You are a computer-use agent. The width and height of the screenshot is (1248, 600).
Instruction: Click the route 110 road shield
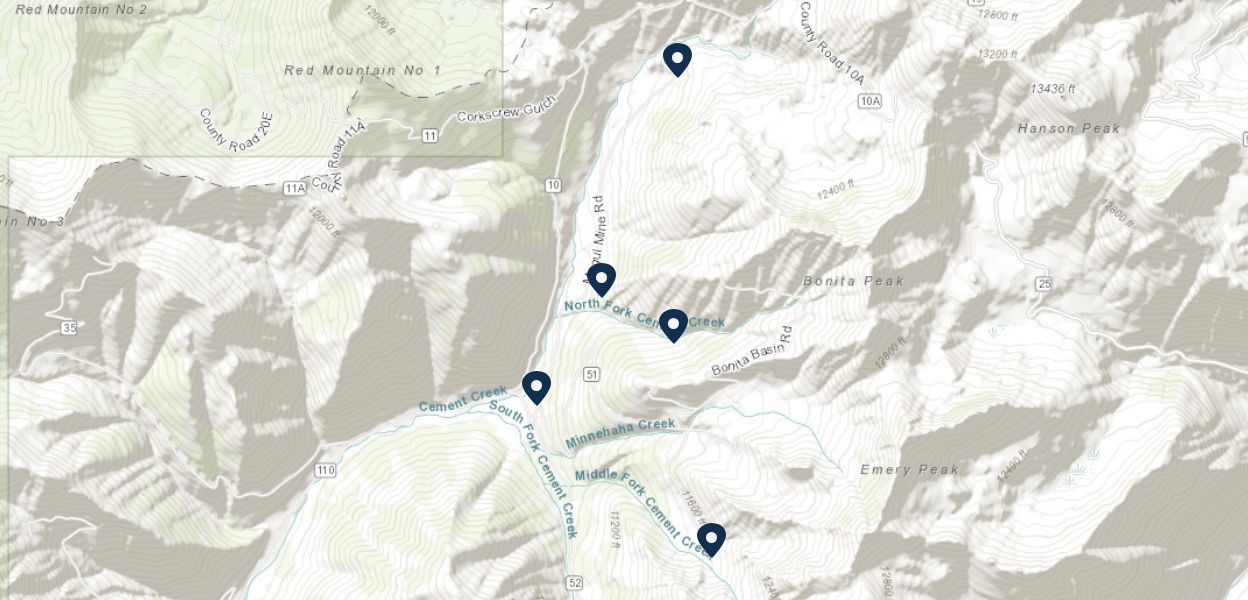tap(325, 470)
